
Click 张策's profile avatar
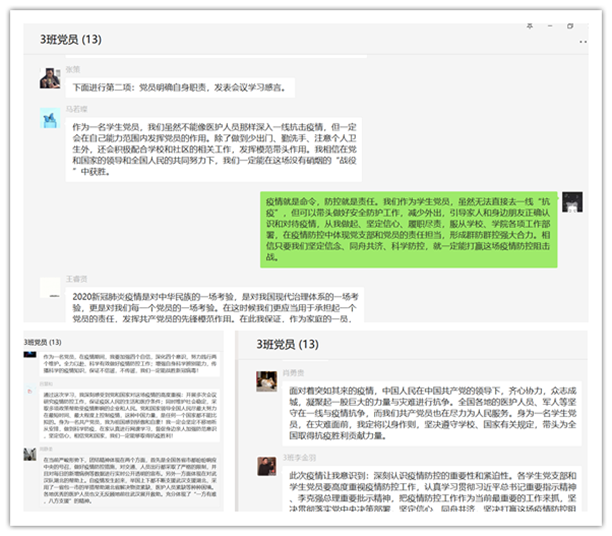tap(49, 79)
